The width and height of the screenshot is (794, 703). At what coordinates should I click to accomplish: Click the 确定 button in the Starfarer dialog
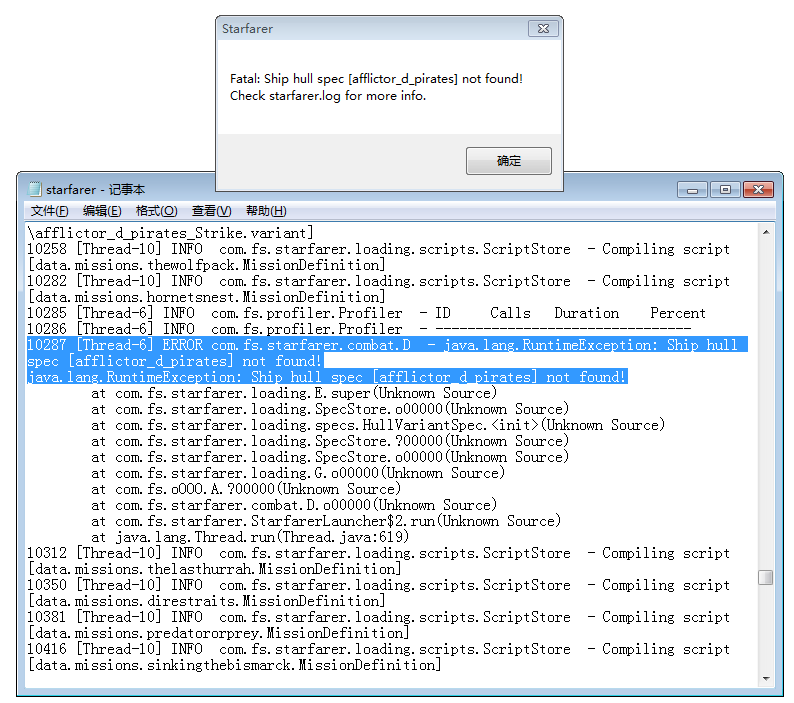point(508,161)
